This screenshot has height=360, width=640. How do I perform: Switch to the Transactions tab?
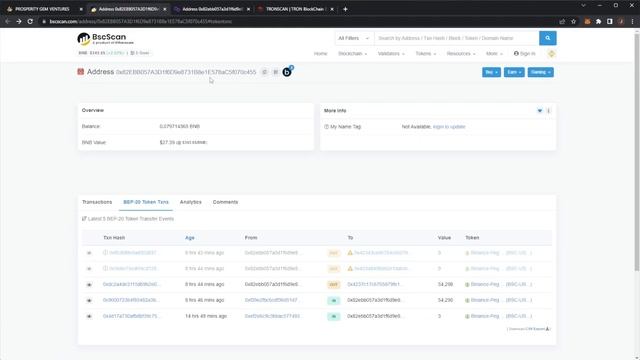pyautogui.click(x=97, y=202)
